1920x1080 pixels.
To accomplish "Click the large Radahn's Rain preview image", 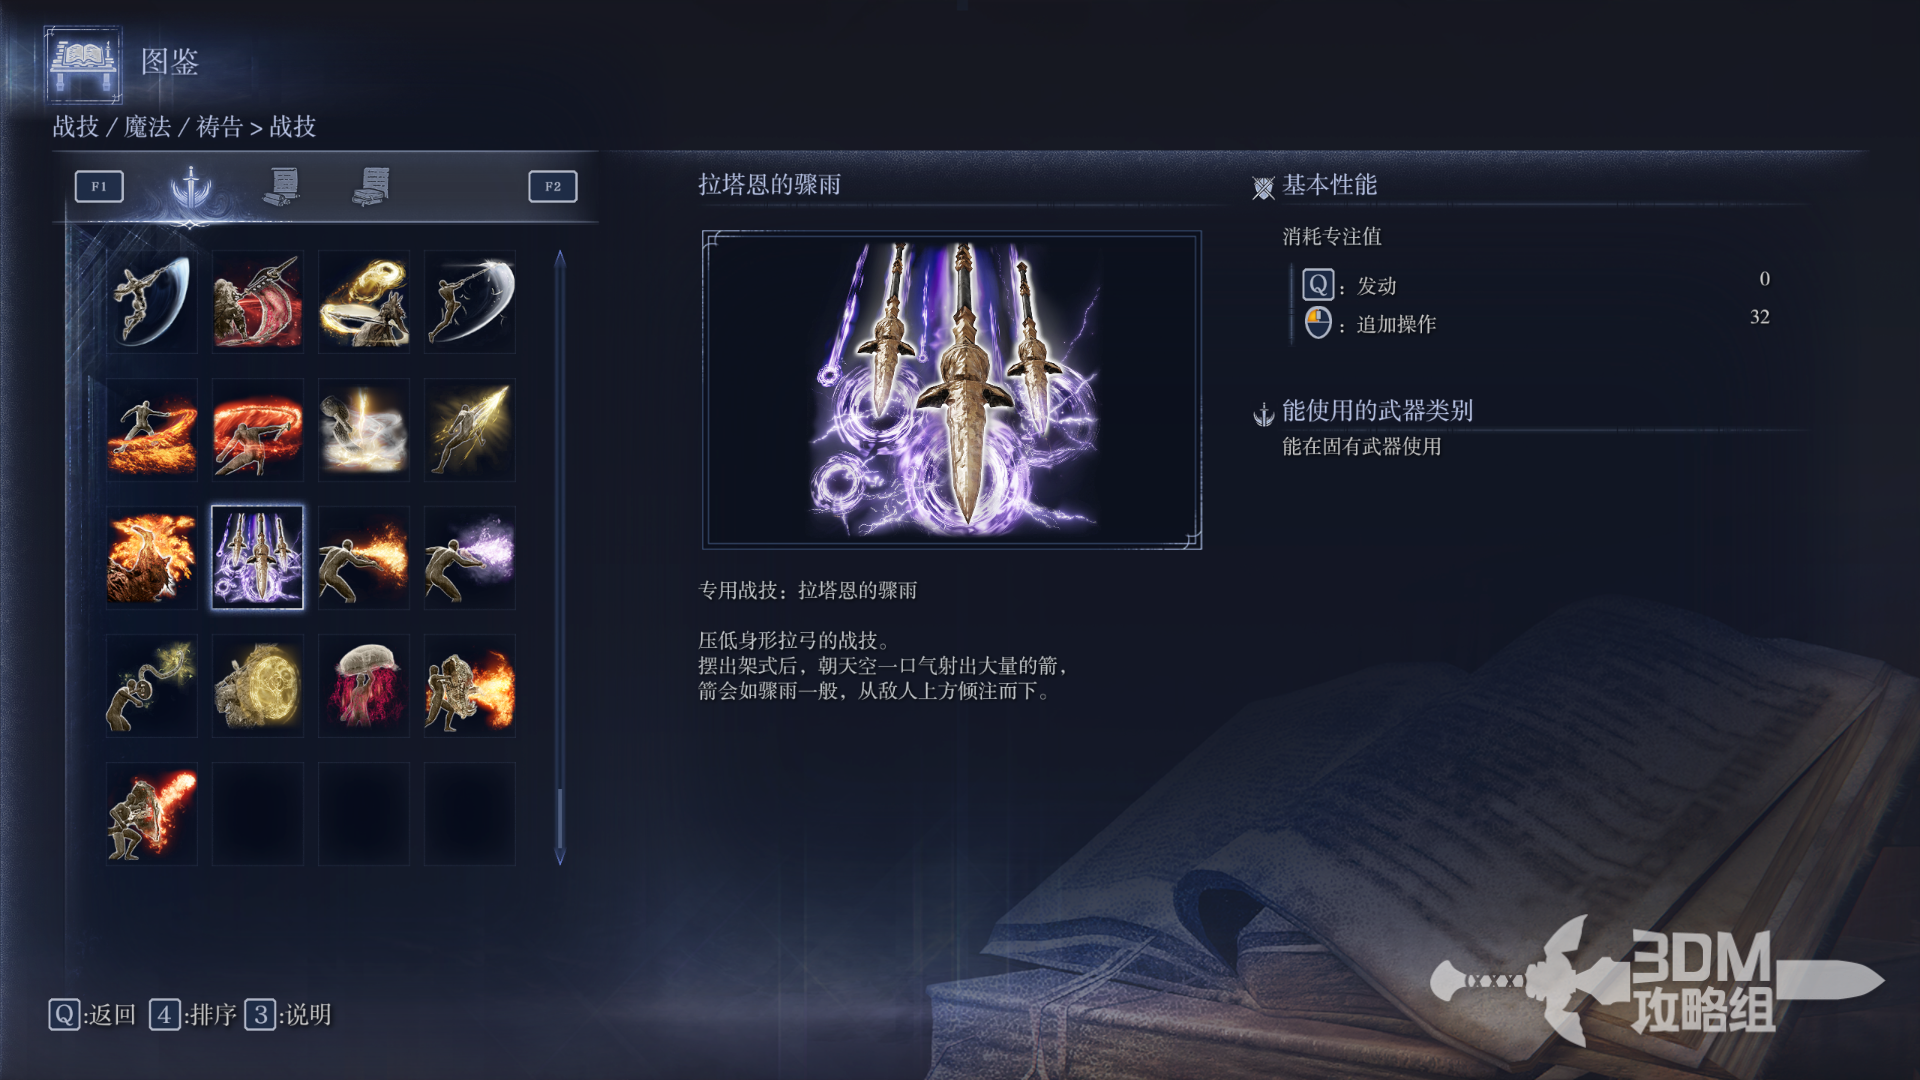I will [952, 390].
